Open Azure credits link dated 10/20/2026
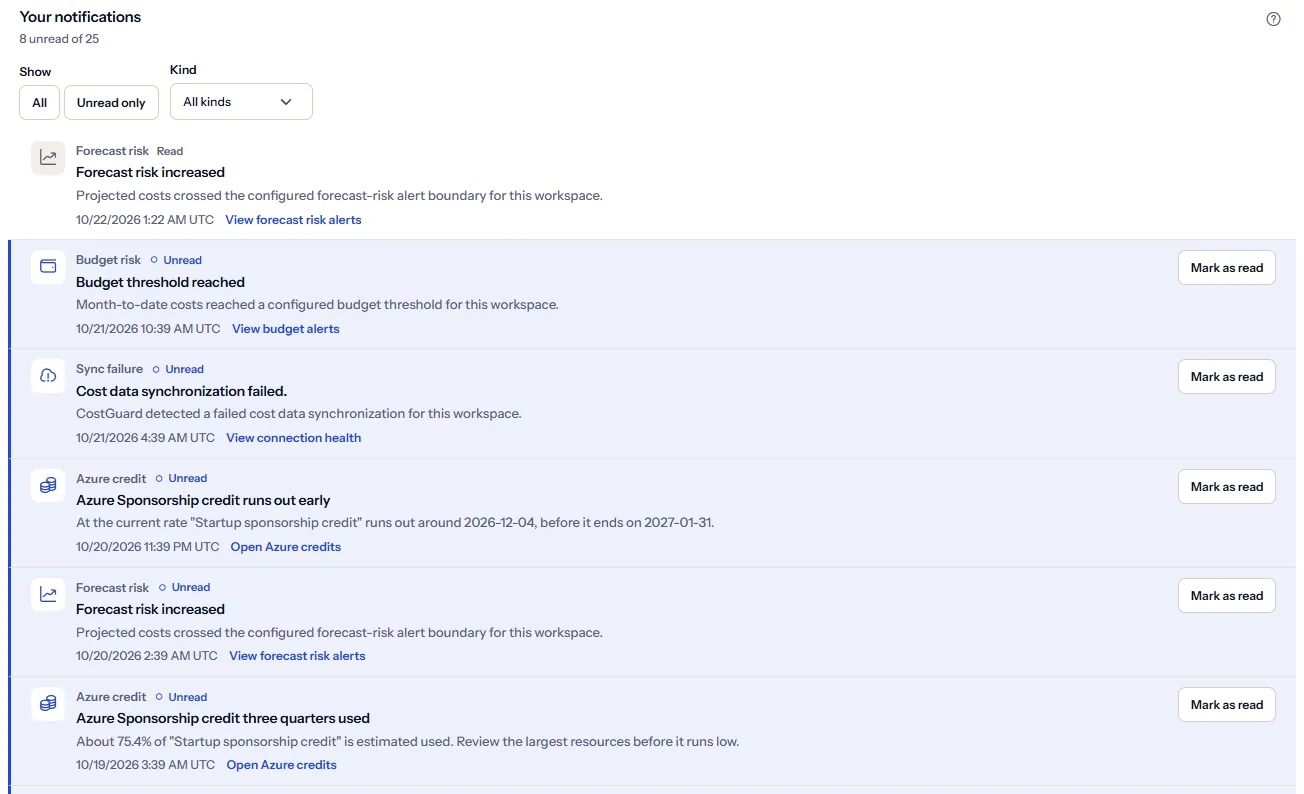 click(286, 547)
